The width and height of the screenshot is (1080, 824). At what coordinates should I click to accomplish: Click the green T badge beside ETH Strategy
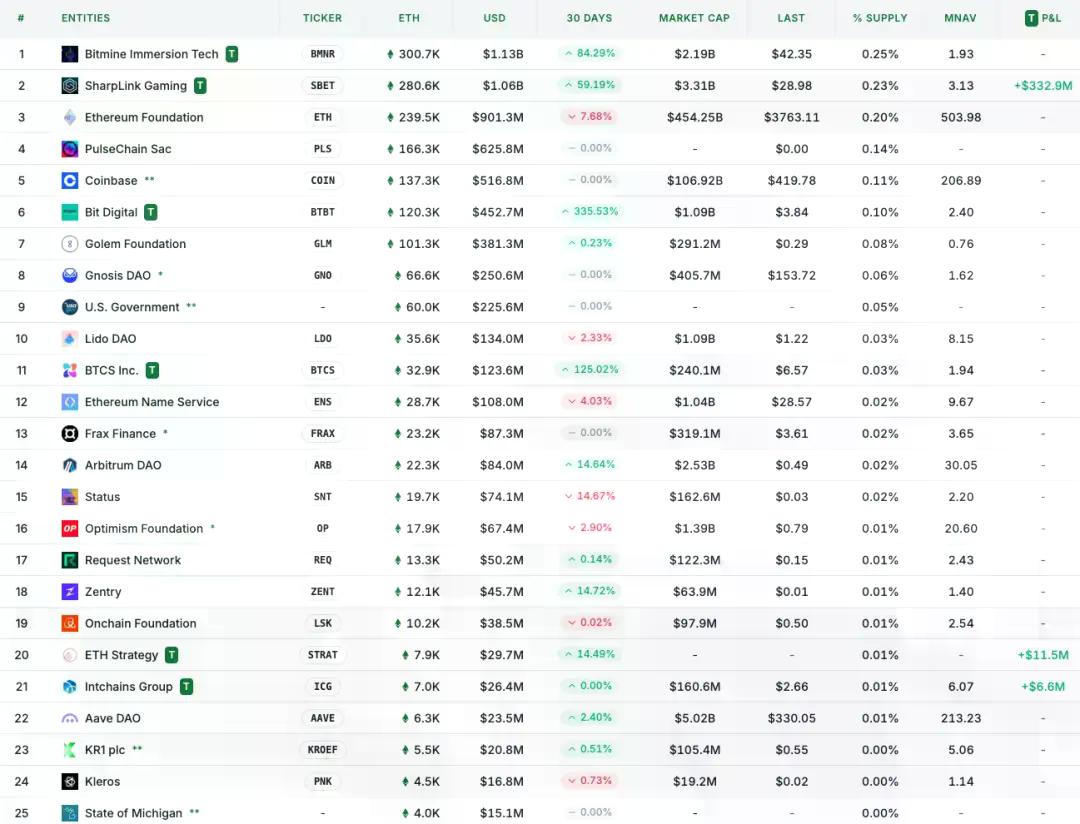[172, 655]
